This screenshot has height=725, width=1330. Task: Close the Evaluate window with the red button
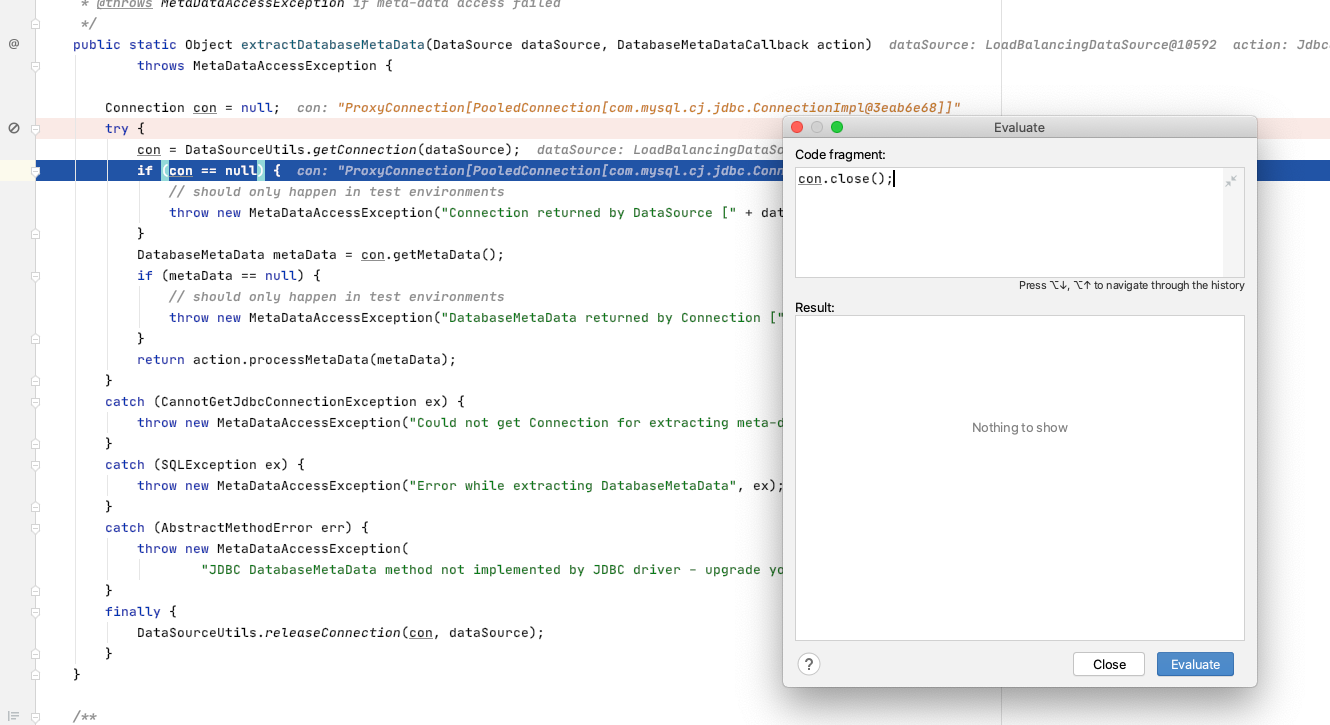pyautogui.click(x=797, y=127)
